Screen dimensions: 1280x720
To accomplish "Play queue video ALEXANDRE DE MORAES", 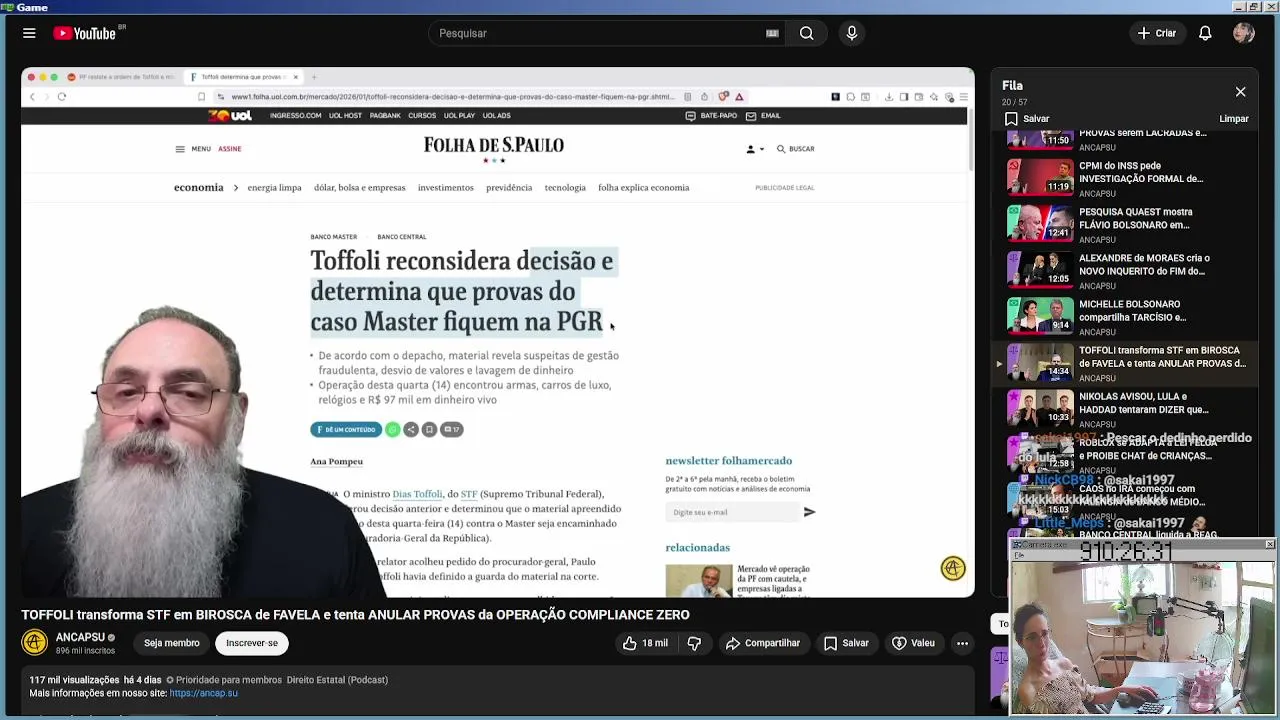I will pos(1125,270).
